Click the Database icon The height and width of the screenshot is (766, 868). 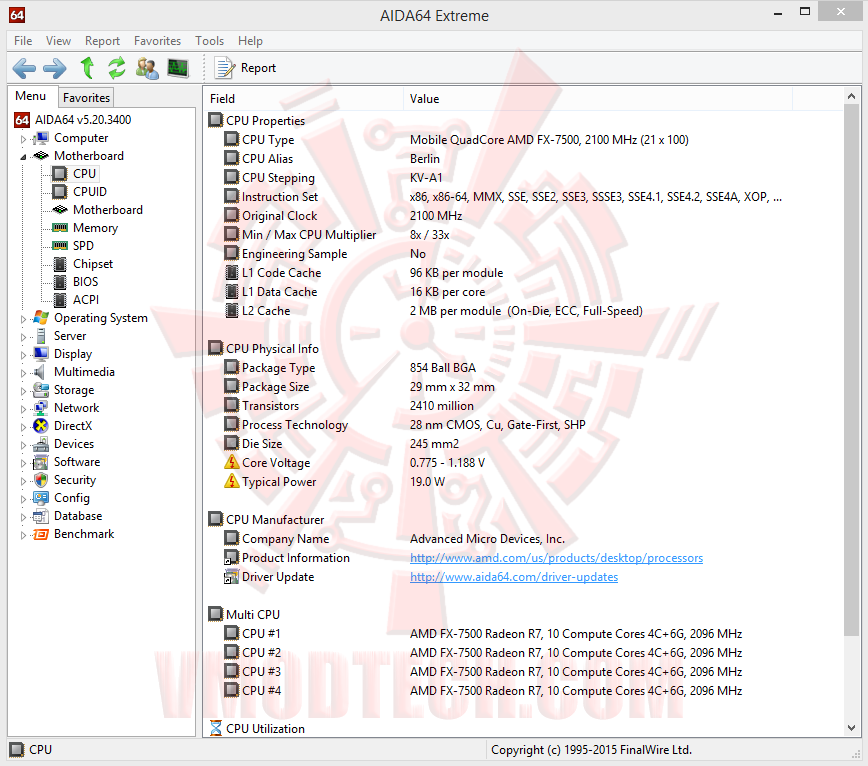click(40, 516)
